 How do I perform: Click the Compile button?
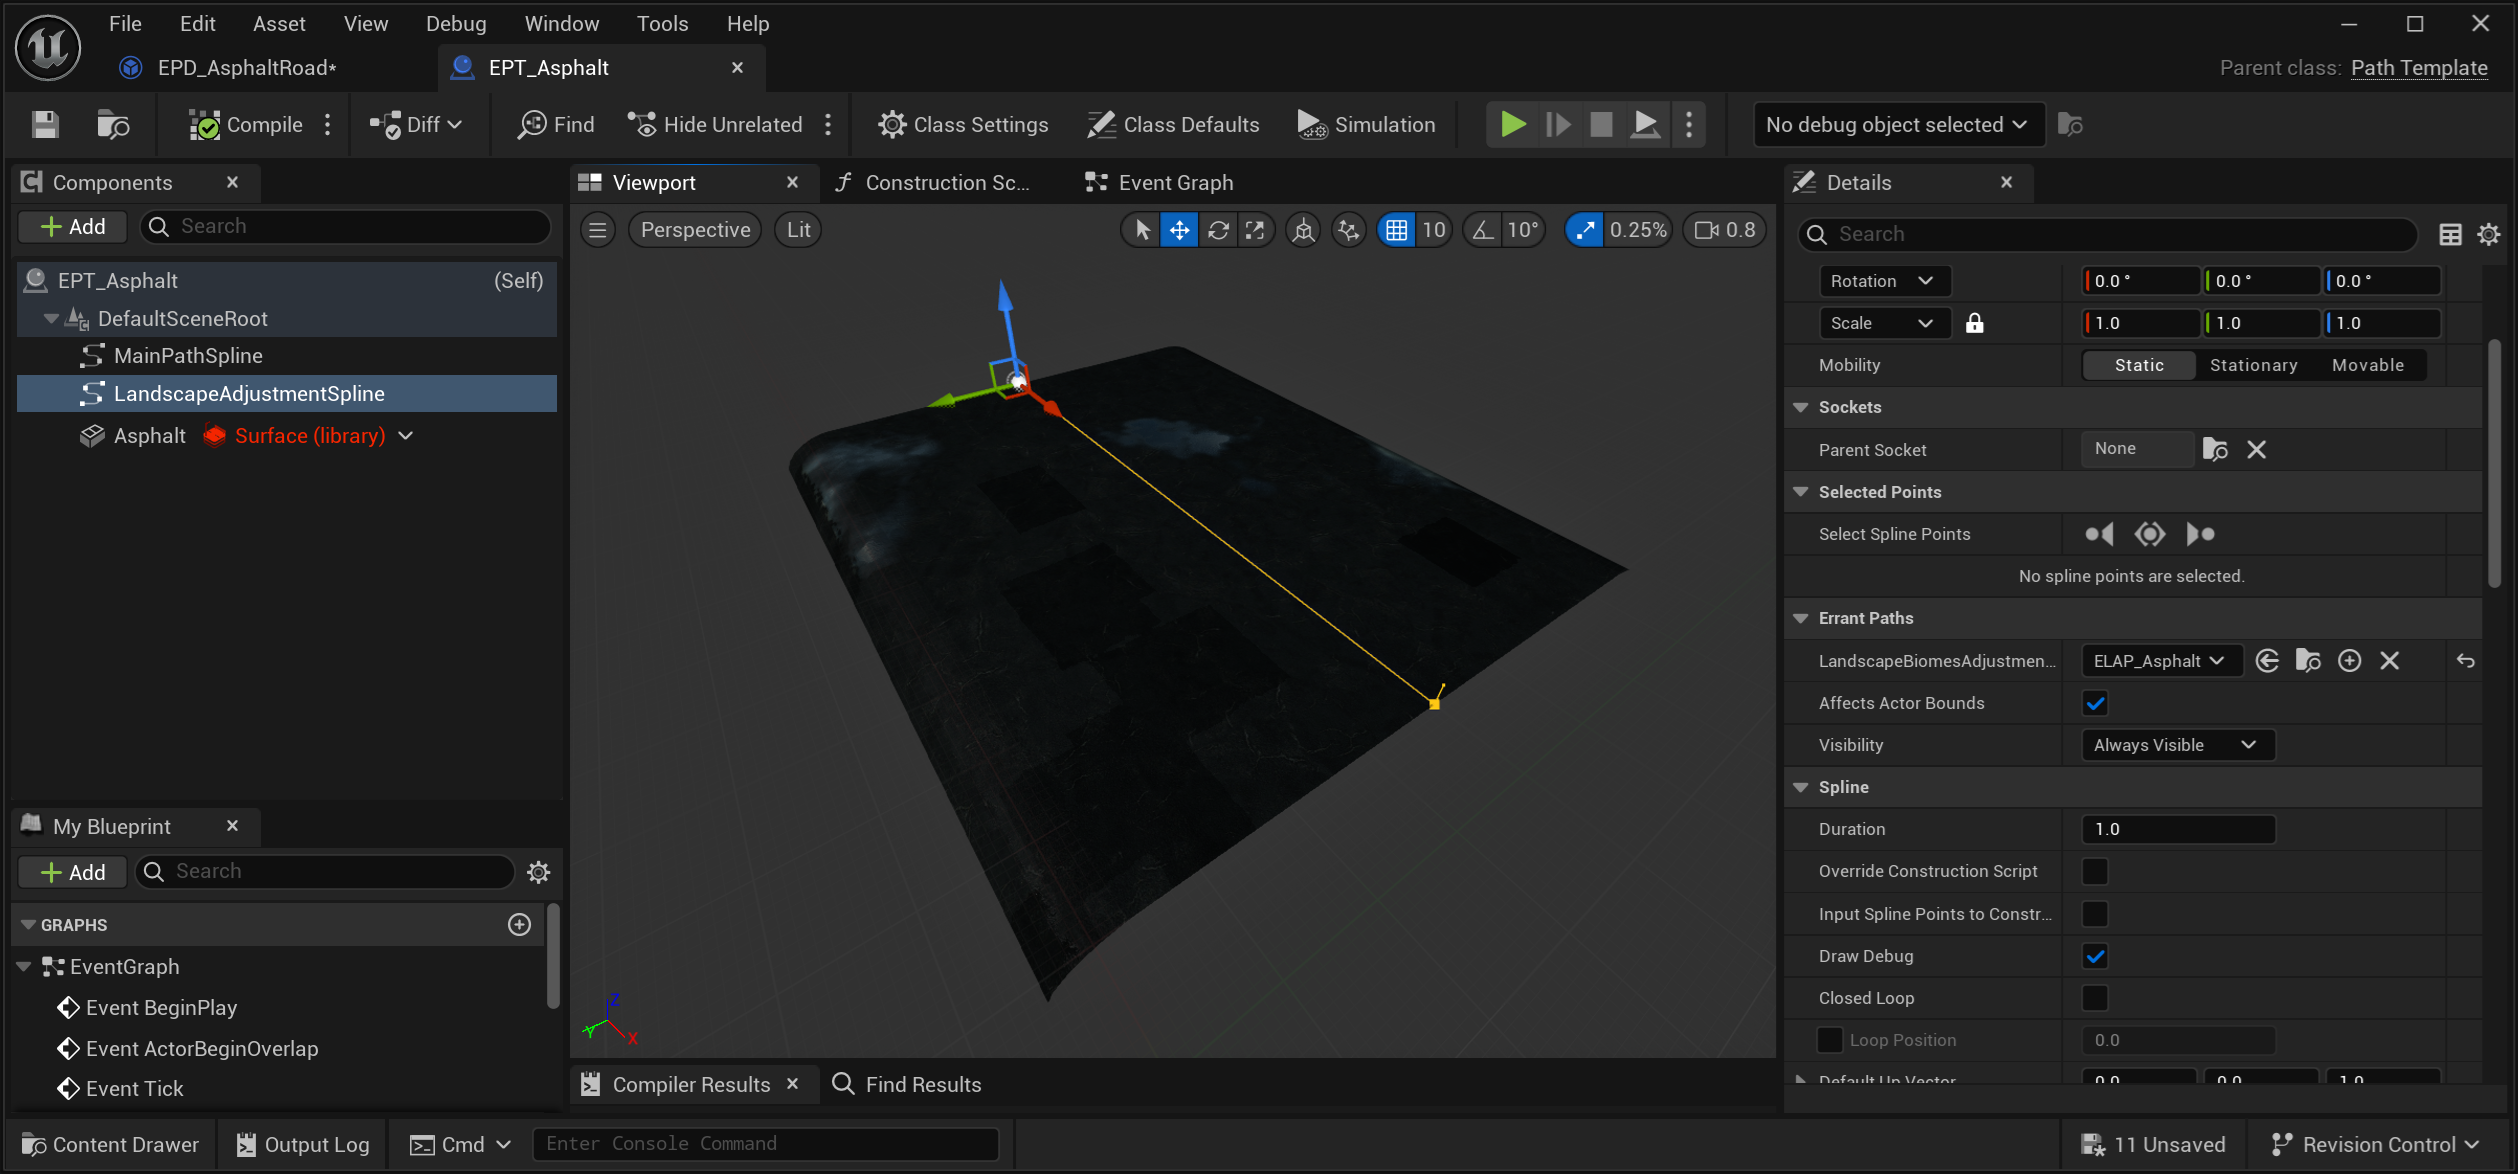pyautogui.click(x=247, y=125)
